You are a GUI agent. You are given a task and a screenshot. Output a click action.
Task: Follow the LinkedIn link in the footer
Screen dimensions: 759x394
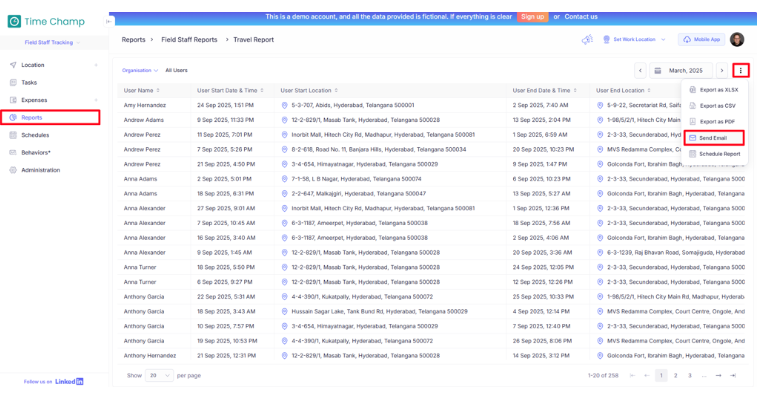point(69,381)
